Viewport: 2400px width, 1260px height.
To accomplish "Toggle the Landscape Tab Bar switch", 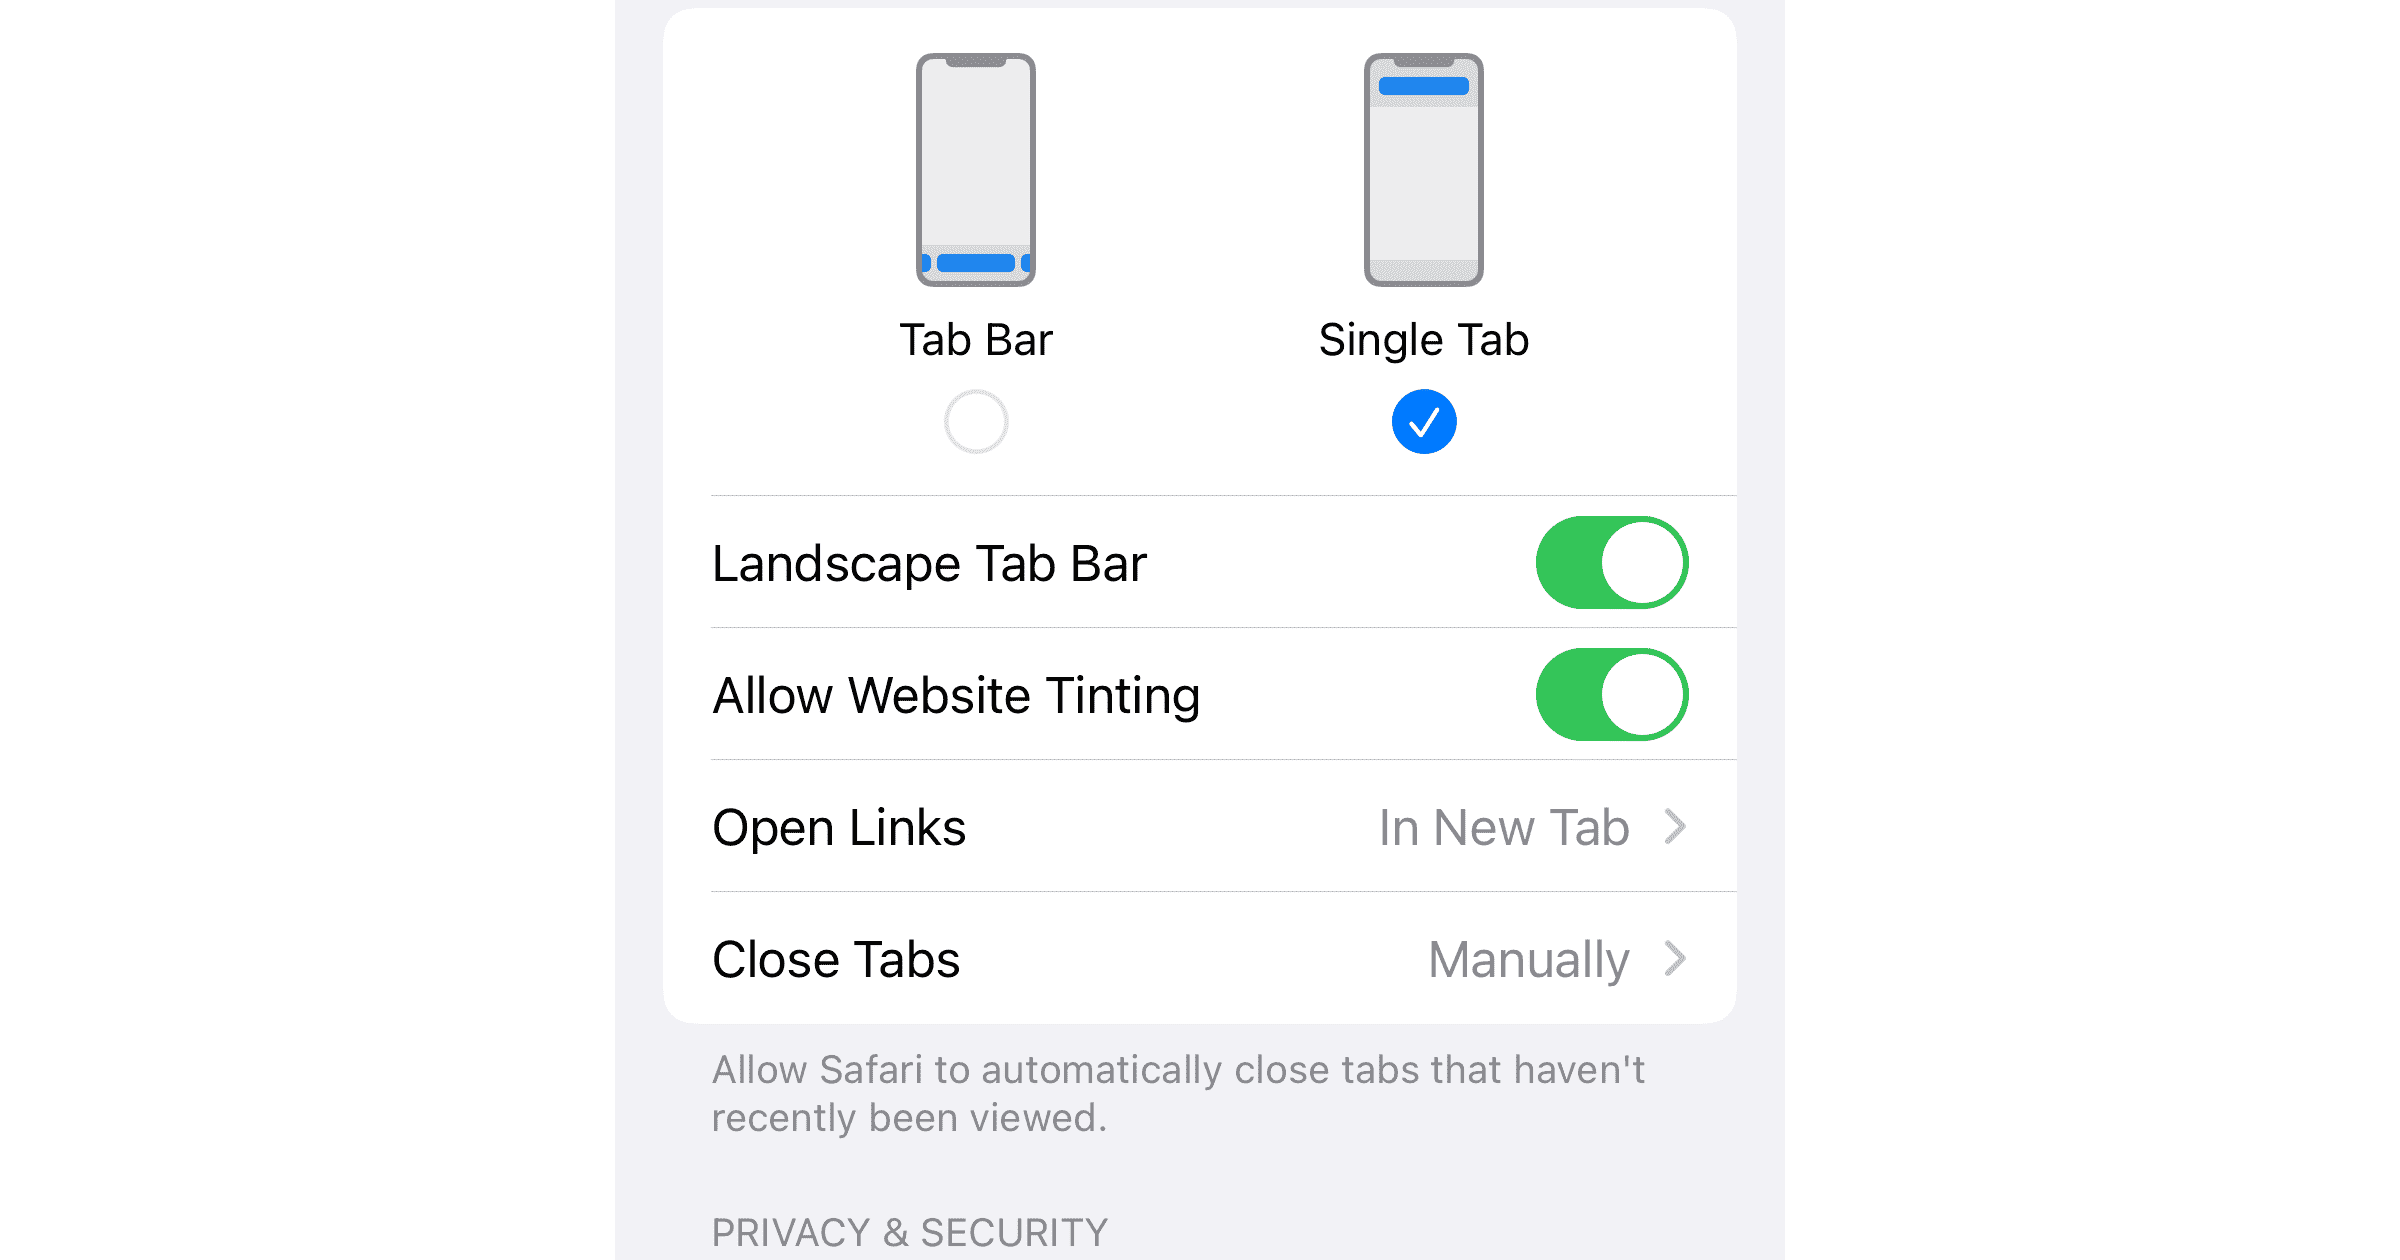I will pyautogui.click(x=1613, y=560).
